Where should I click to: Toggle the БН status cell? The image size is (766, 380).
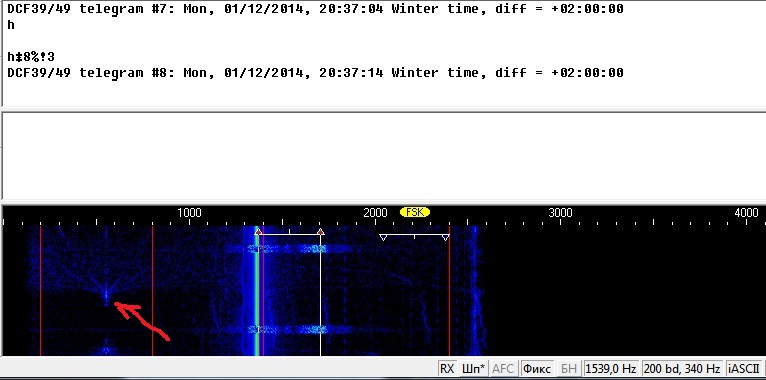(x=568, y=369)
